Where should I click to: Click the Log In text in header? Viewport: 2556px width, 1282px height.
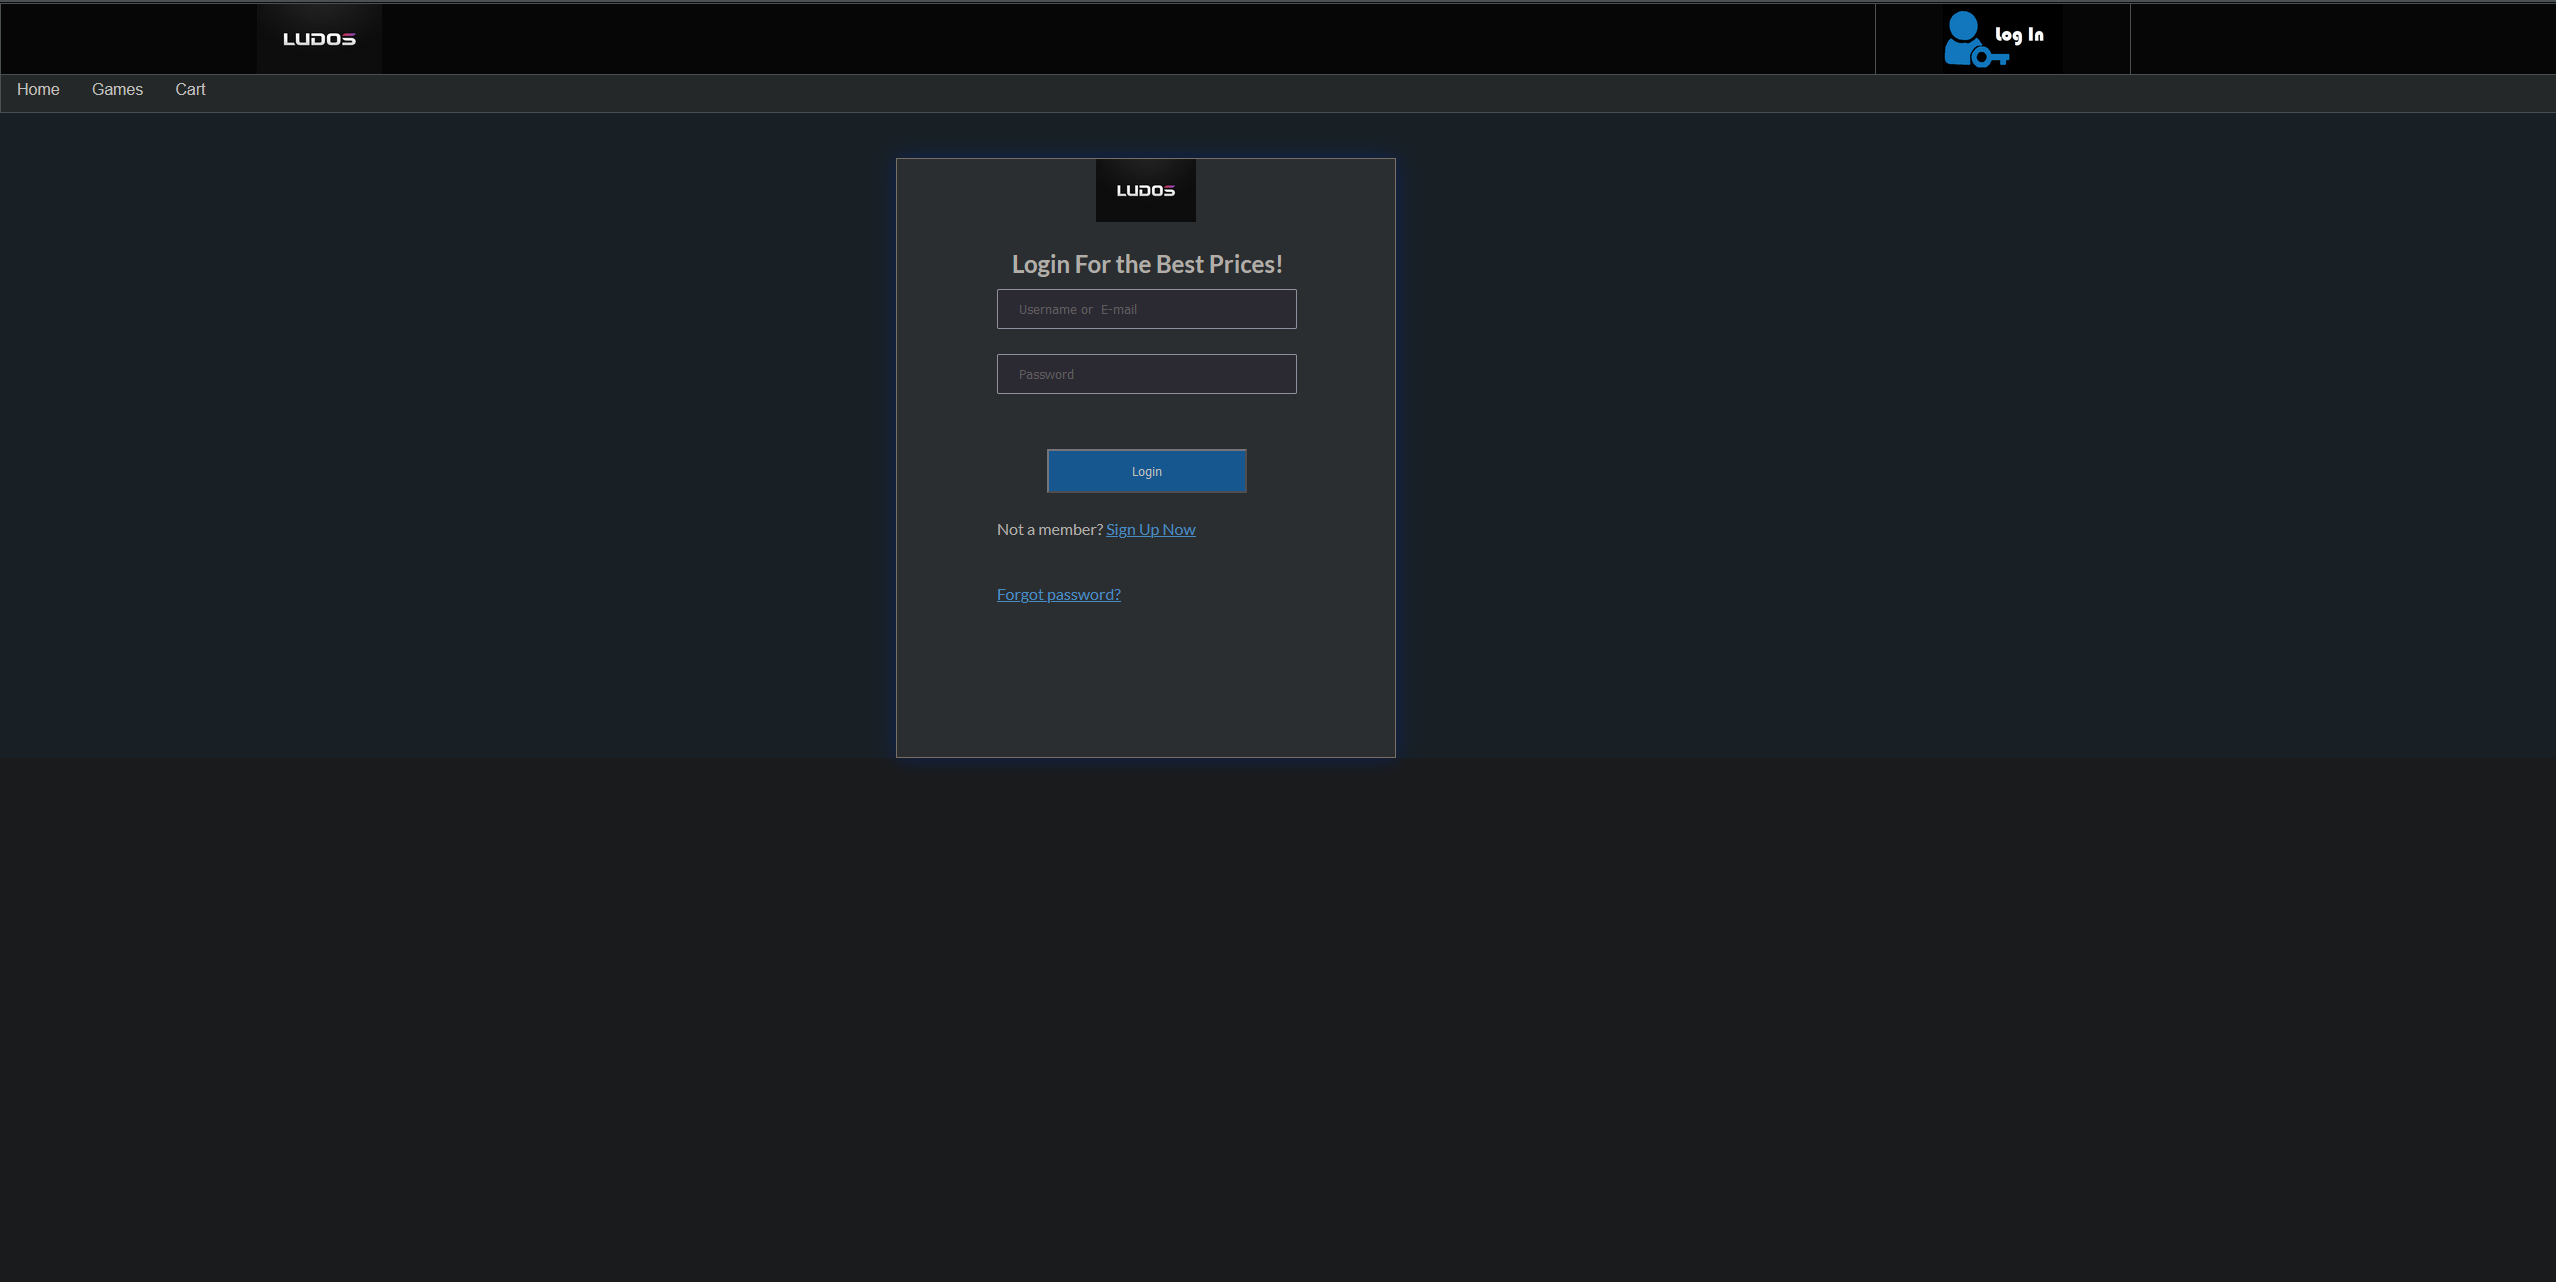(2019, 35)
